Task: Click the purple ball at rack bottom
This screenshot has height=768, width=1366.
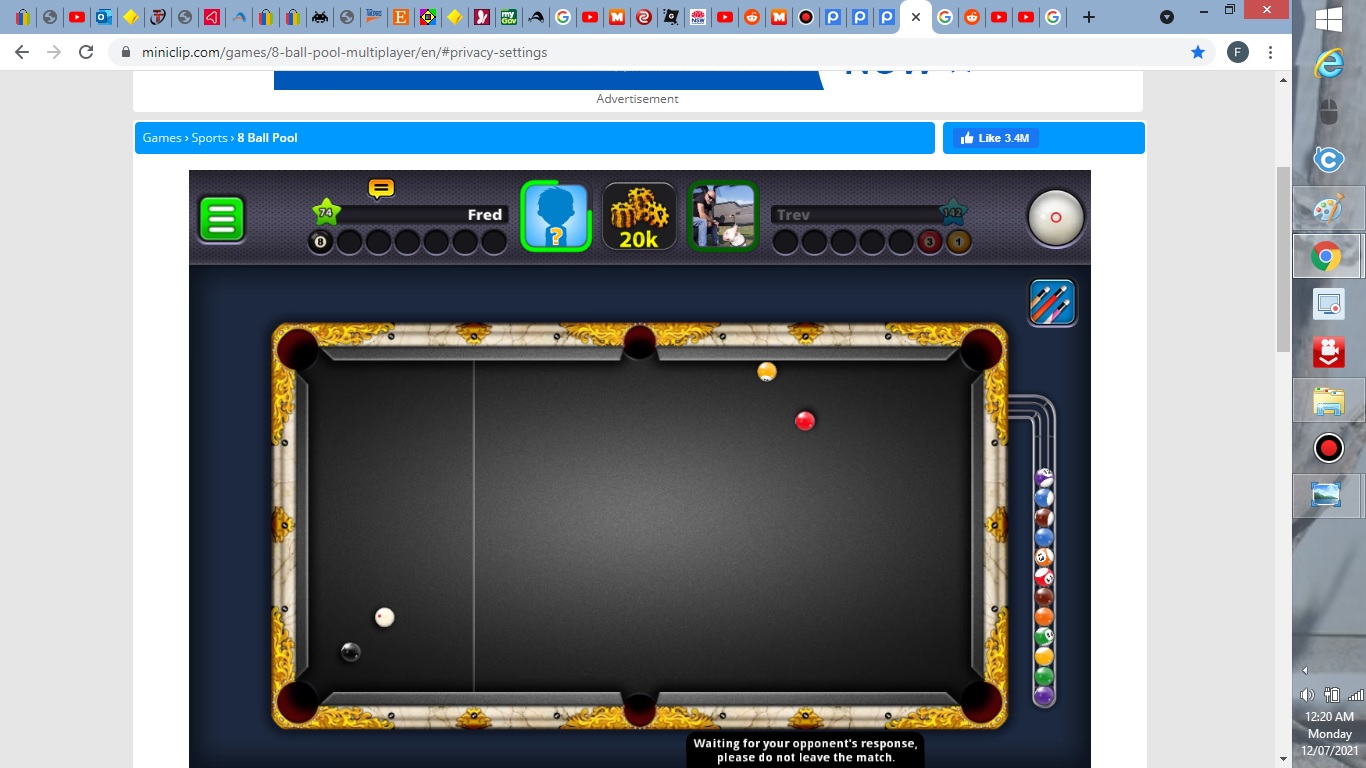Action: (1044, 696)
